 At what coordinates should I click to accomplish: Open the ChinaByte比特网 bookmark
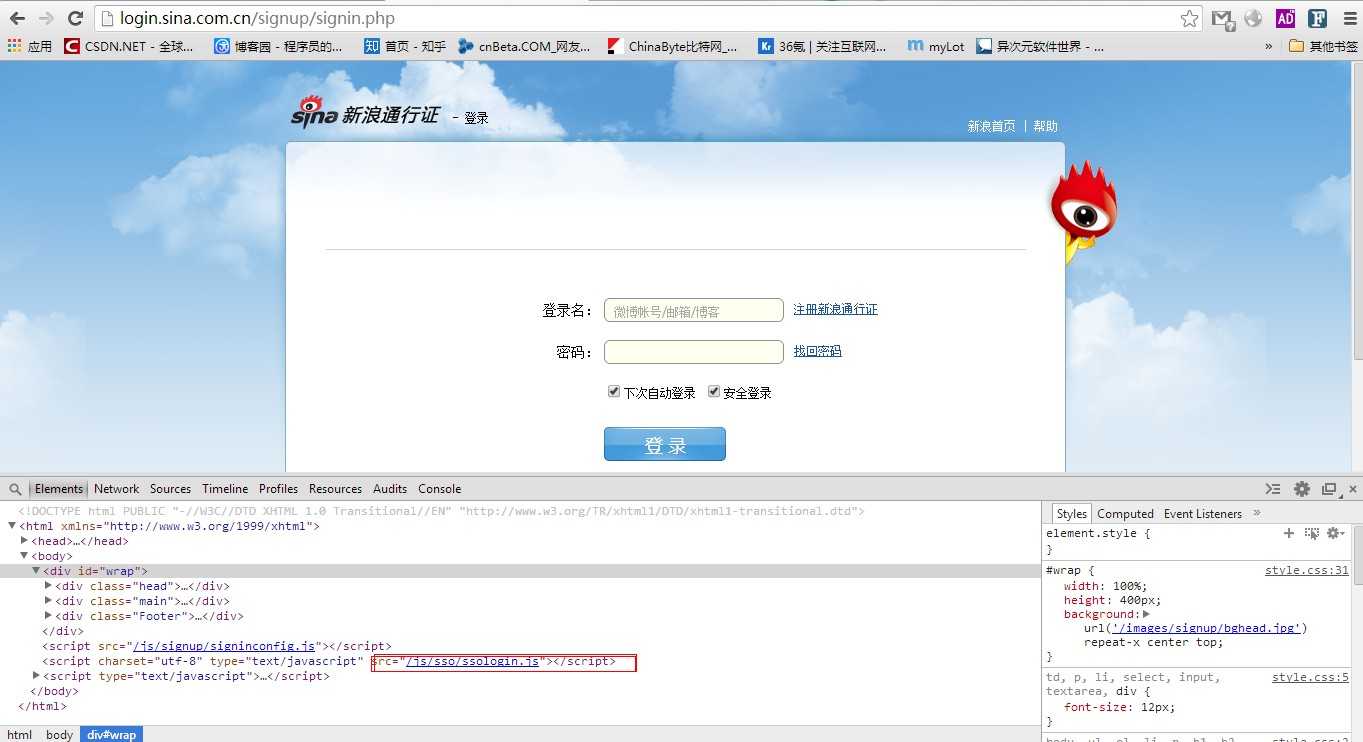[x=673, y=46]
